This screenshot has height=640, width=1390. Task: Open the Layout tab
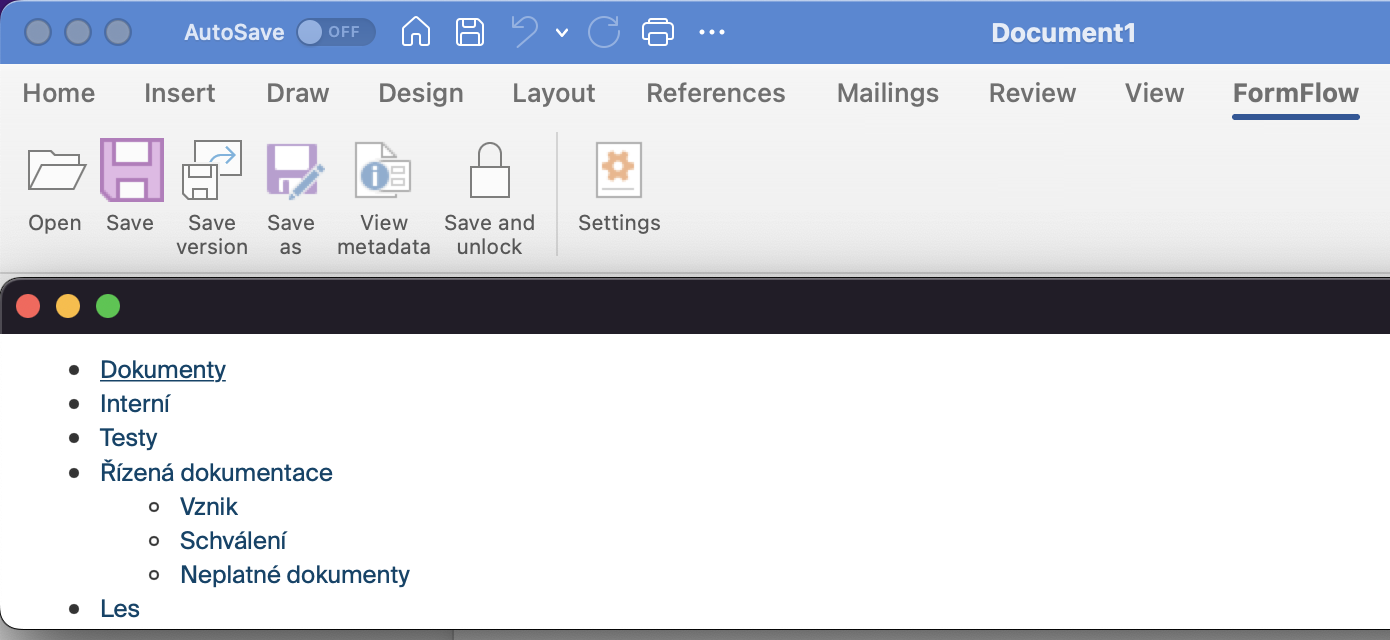click(x=554, y=93)
